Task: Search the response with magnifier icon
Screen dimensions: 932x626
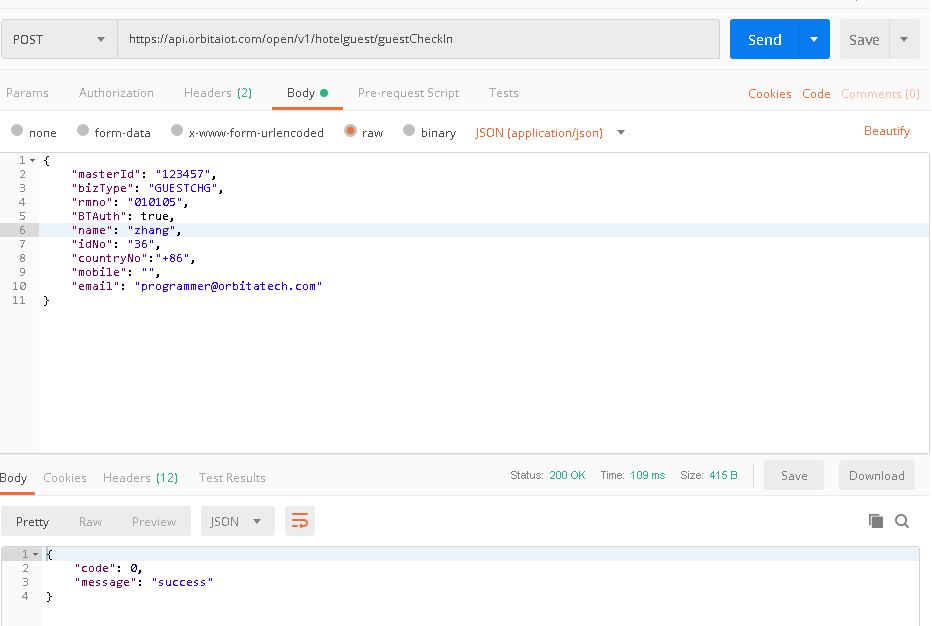Action: click(x=902, y=521)
